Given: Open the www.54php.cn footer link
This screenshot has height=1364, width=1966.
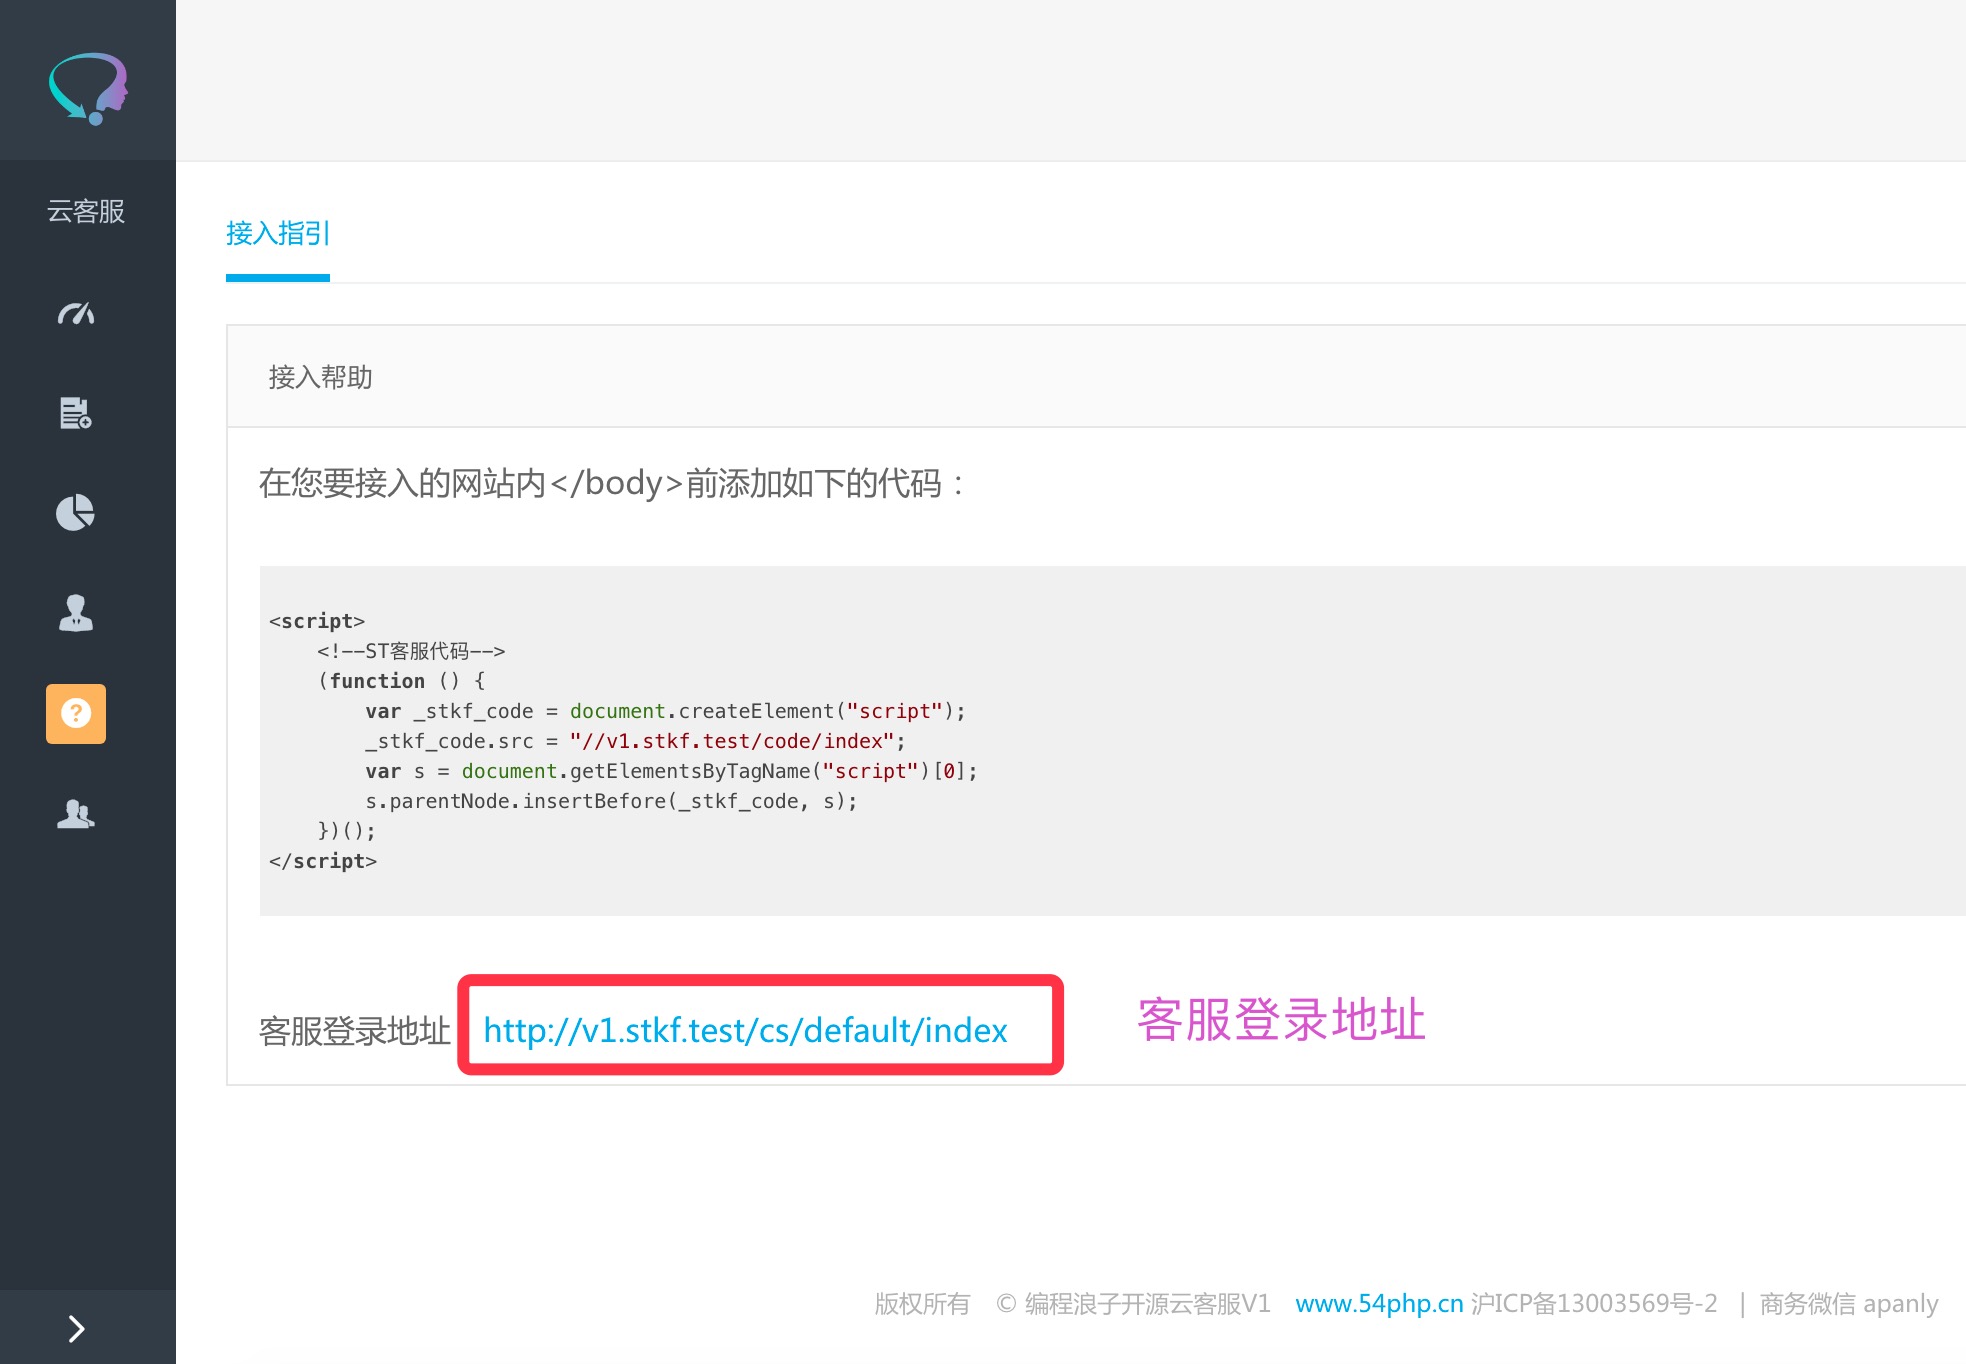Looking at the screenshot, I should click(x=1378, y=1303).
